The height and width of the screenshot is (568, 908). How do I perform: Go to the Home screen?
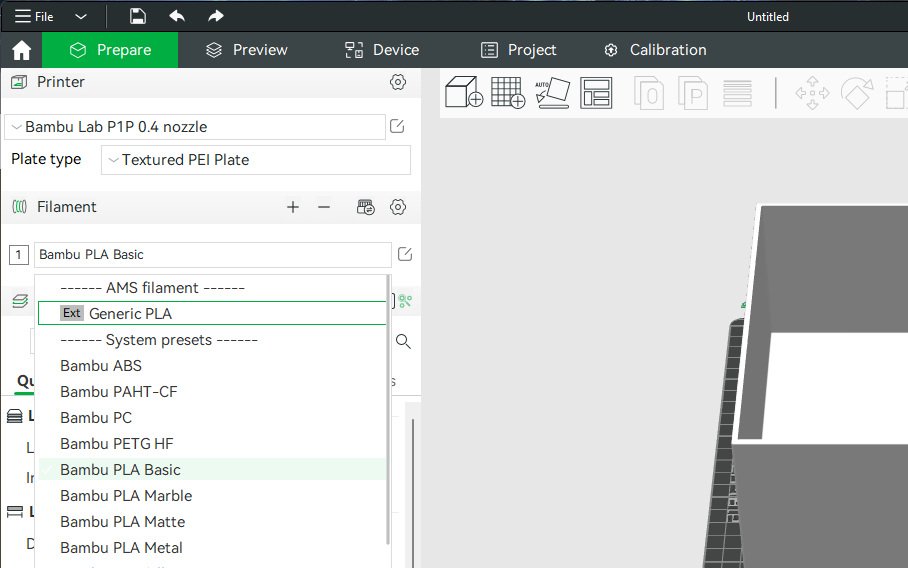[x=21, y=50]
